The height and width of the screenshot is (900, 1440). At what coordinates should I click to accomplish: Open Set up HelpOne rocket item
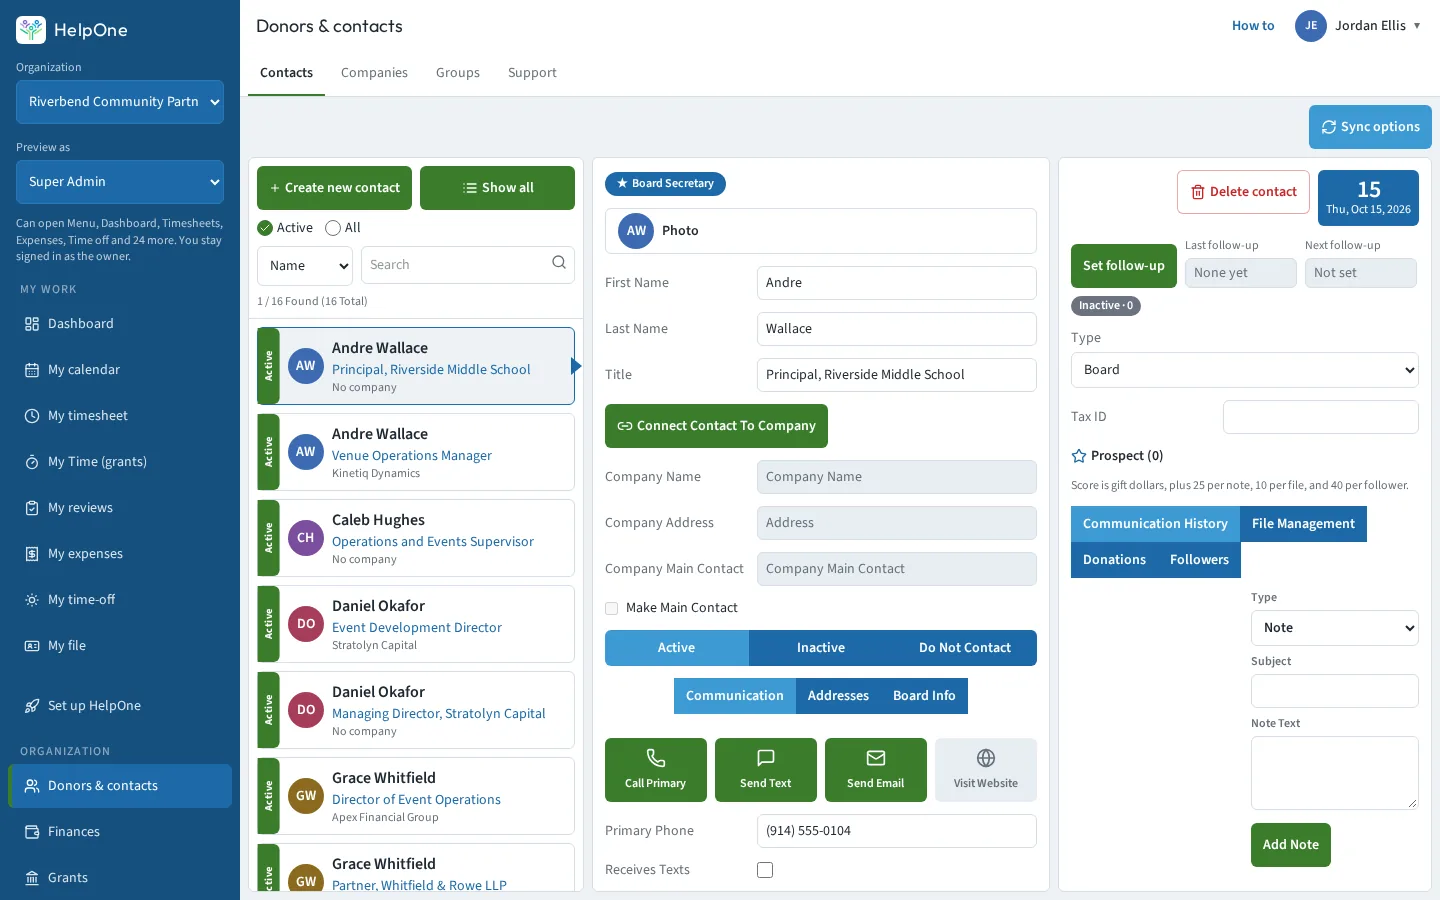tap(120, 706)
